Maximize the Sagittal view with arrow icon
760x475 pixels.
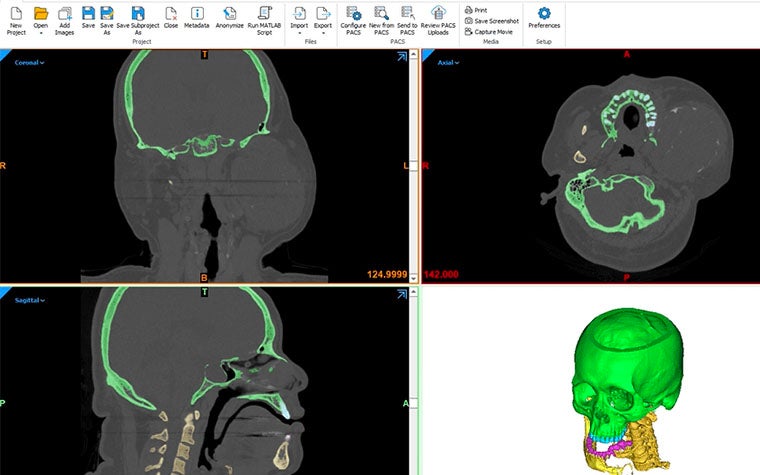coord(402,294)
